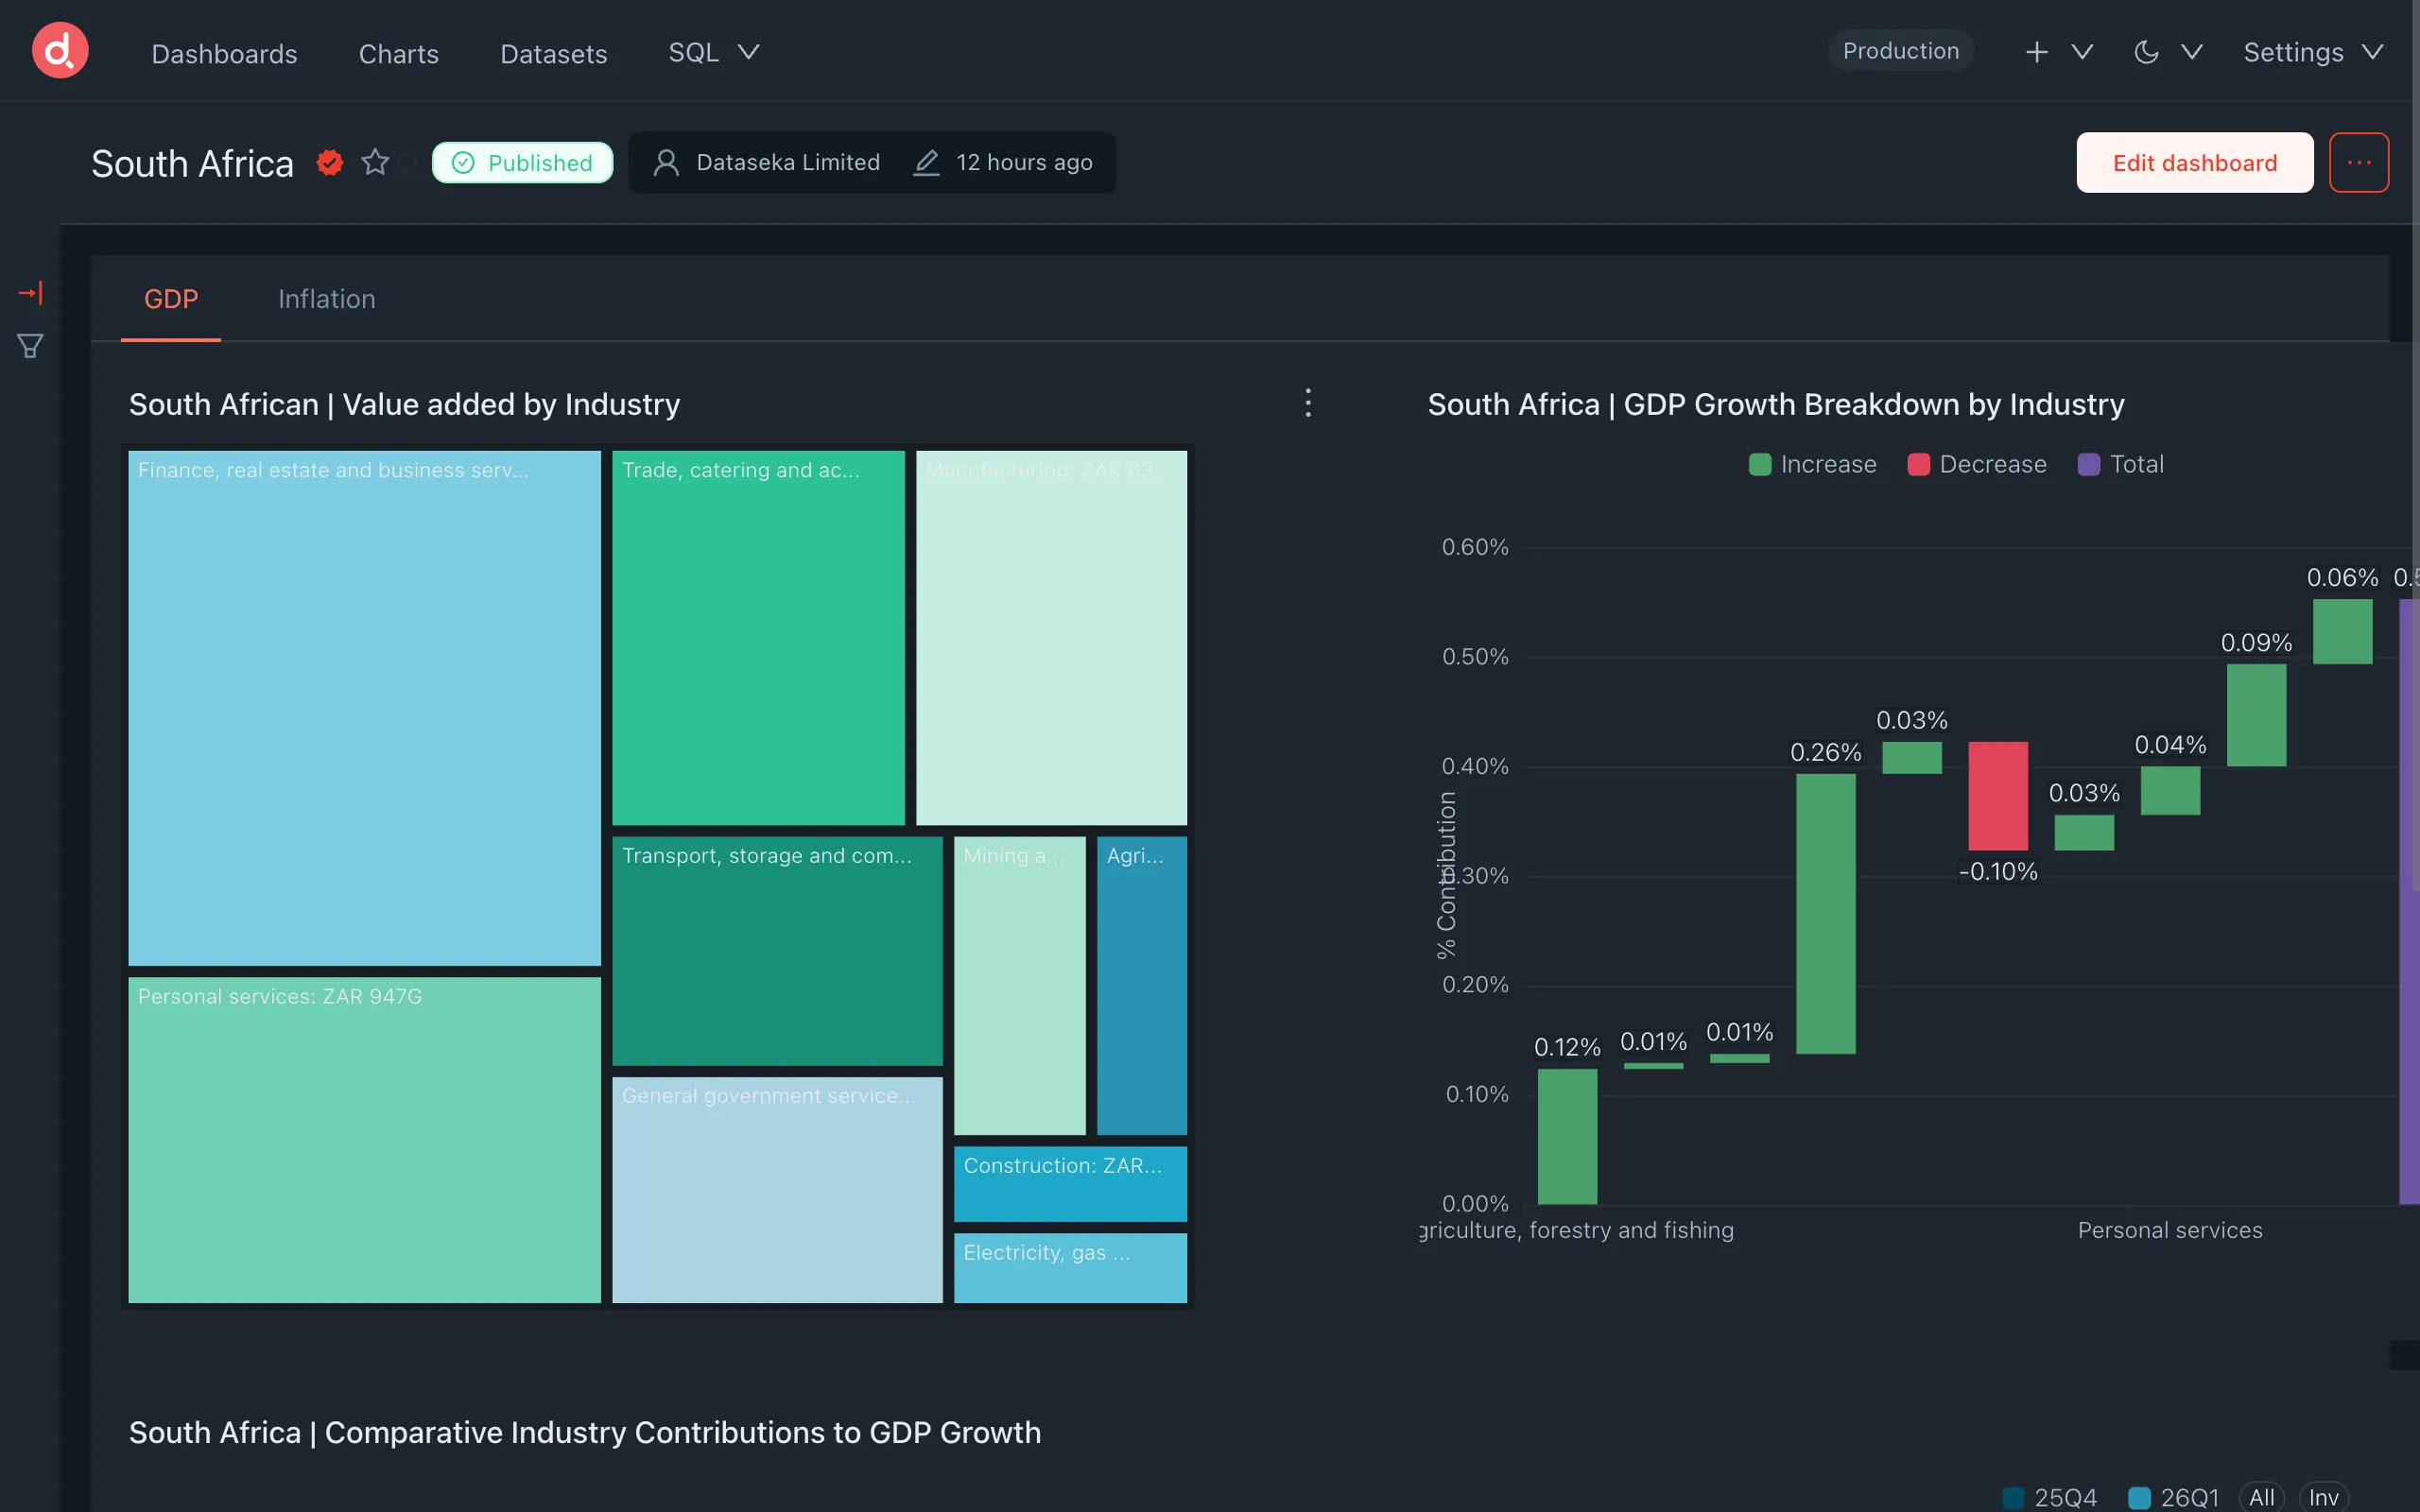Screen dimensions: 2420x1512
Task: Click the Inv legend selector button
Action: coord(2323,1497)
